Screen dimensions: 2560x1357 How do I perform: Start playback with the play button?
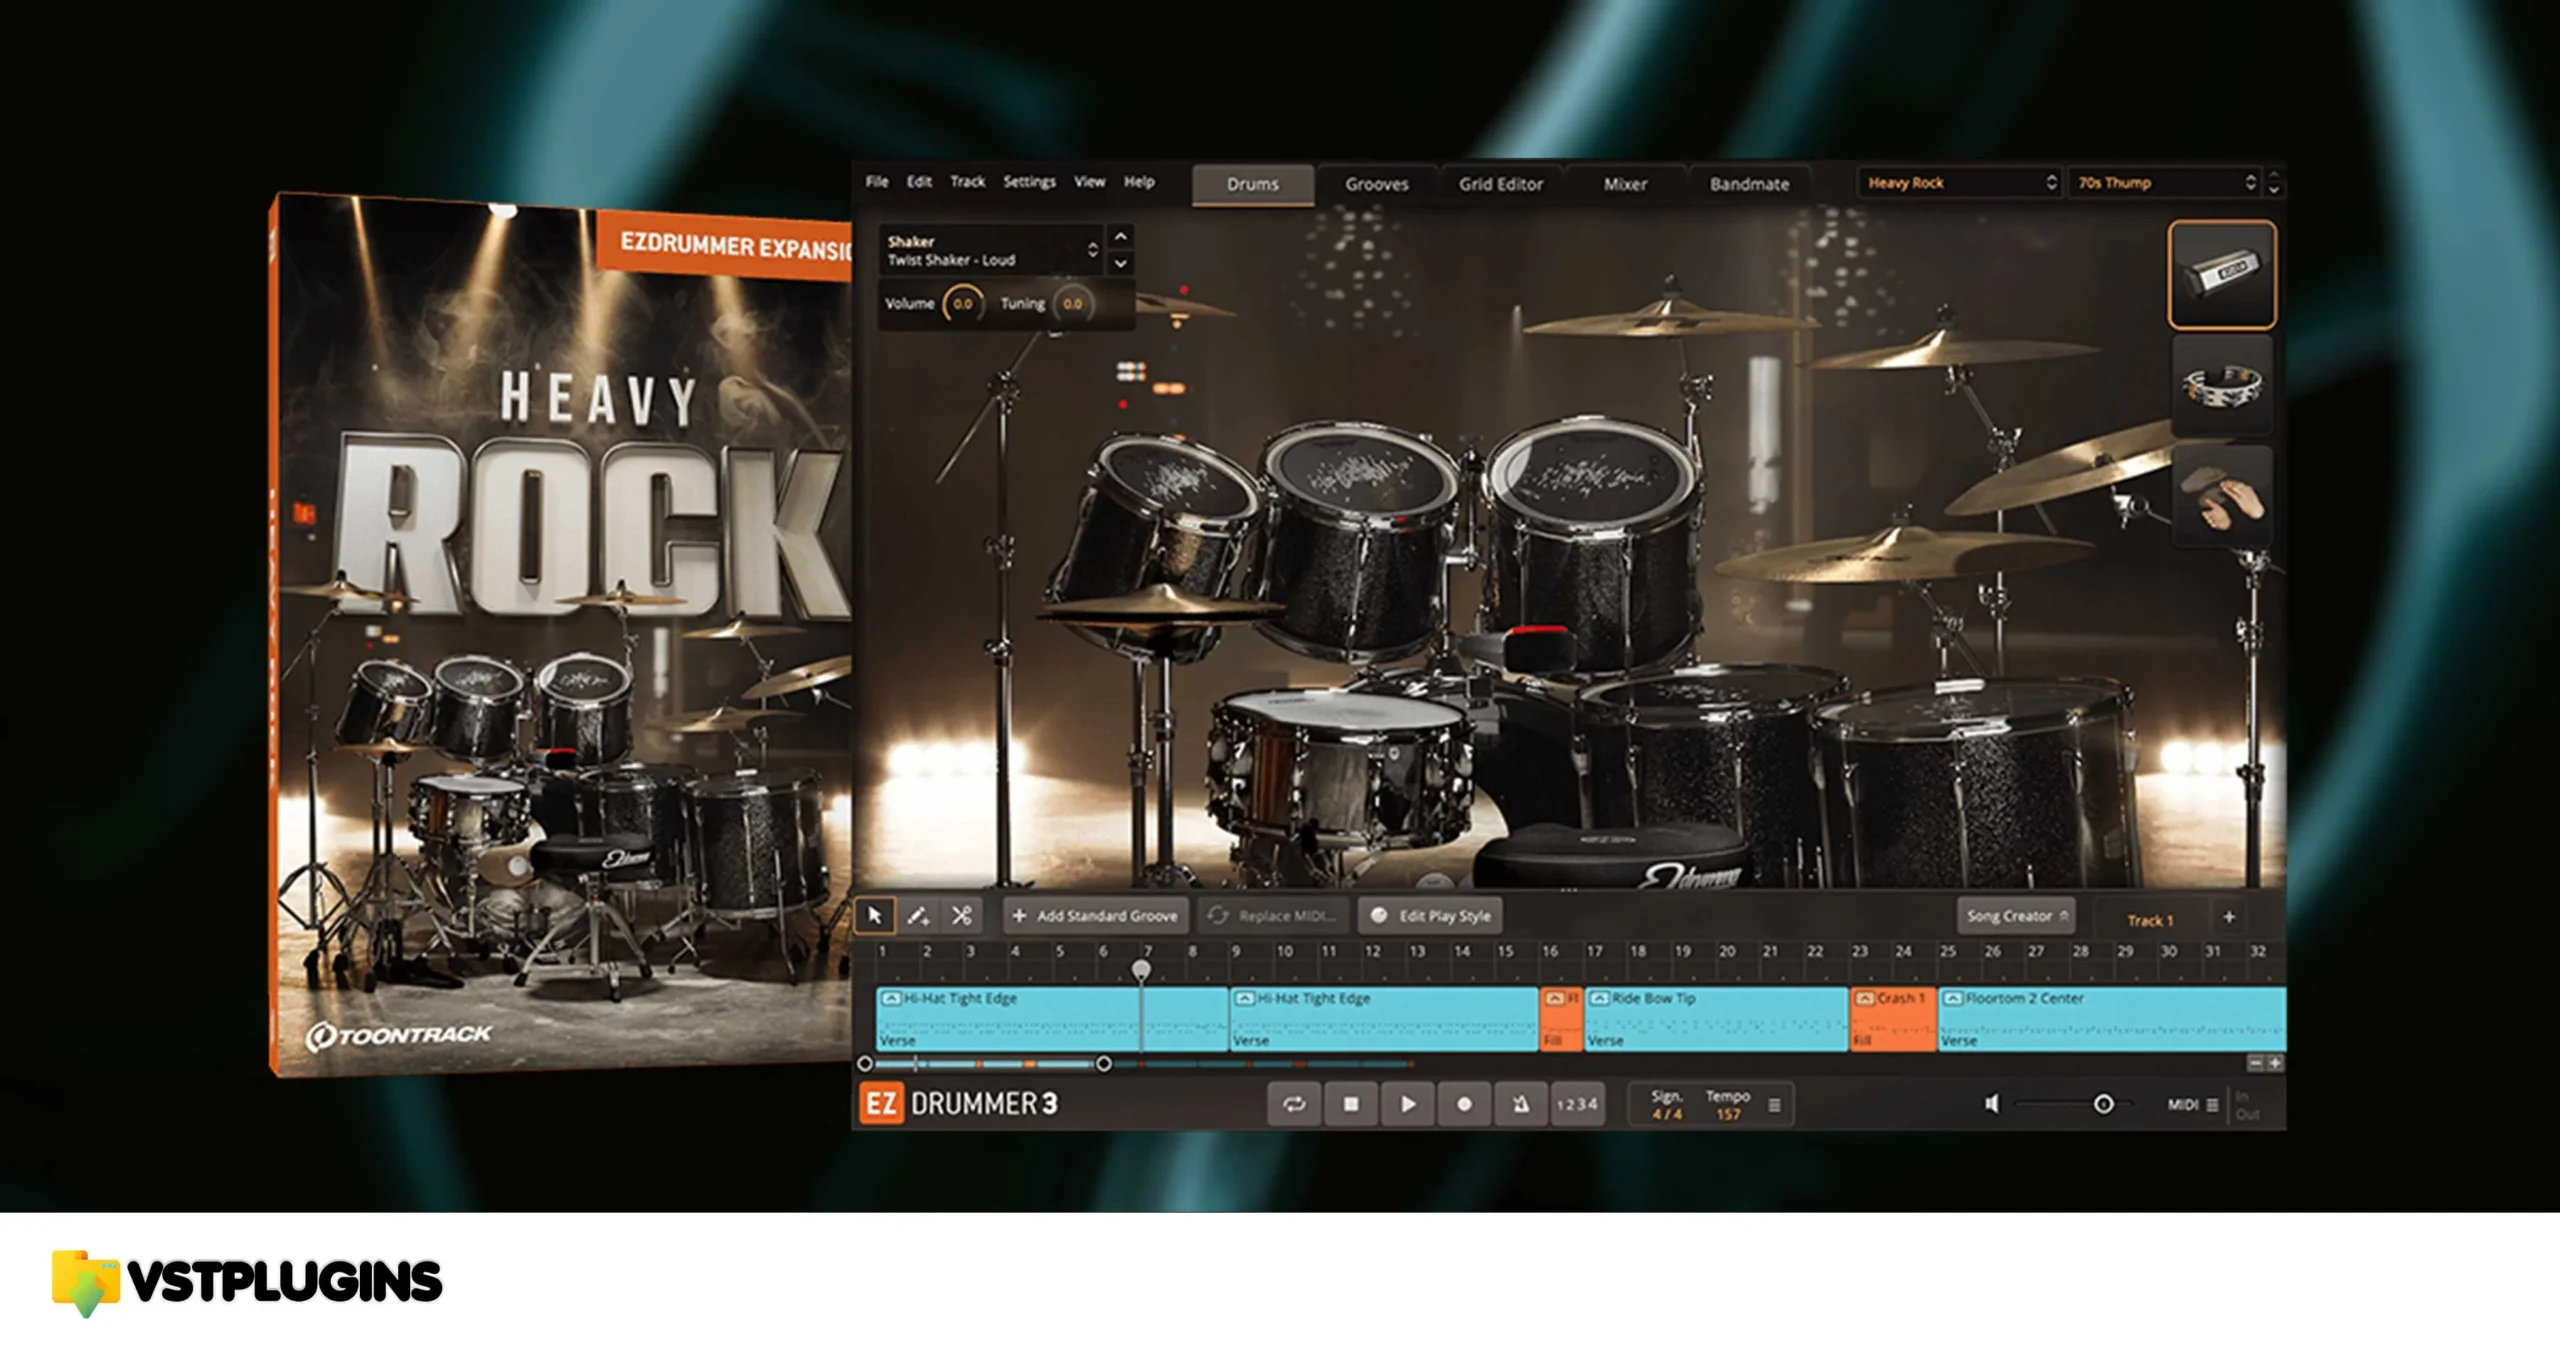(1408, 1105)
